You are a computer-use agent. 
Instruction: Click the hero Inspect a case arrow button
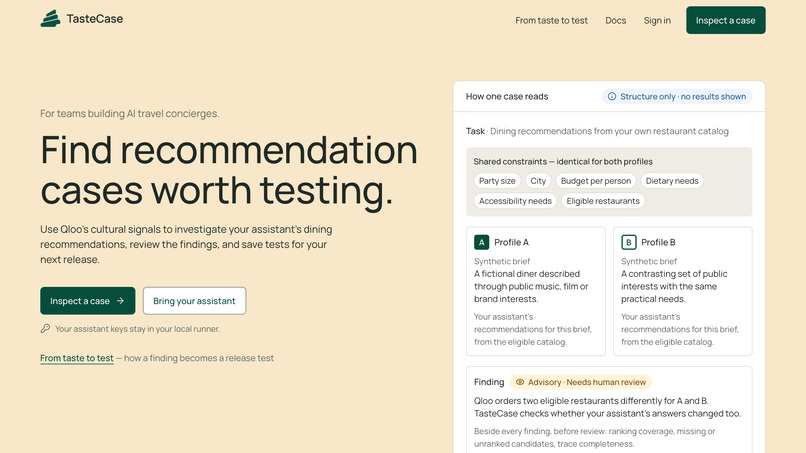(88, 301)
